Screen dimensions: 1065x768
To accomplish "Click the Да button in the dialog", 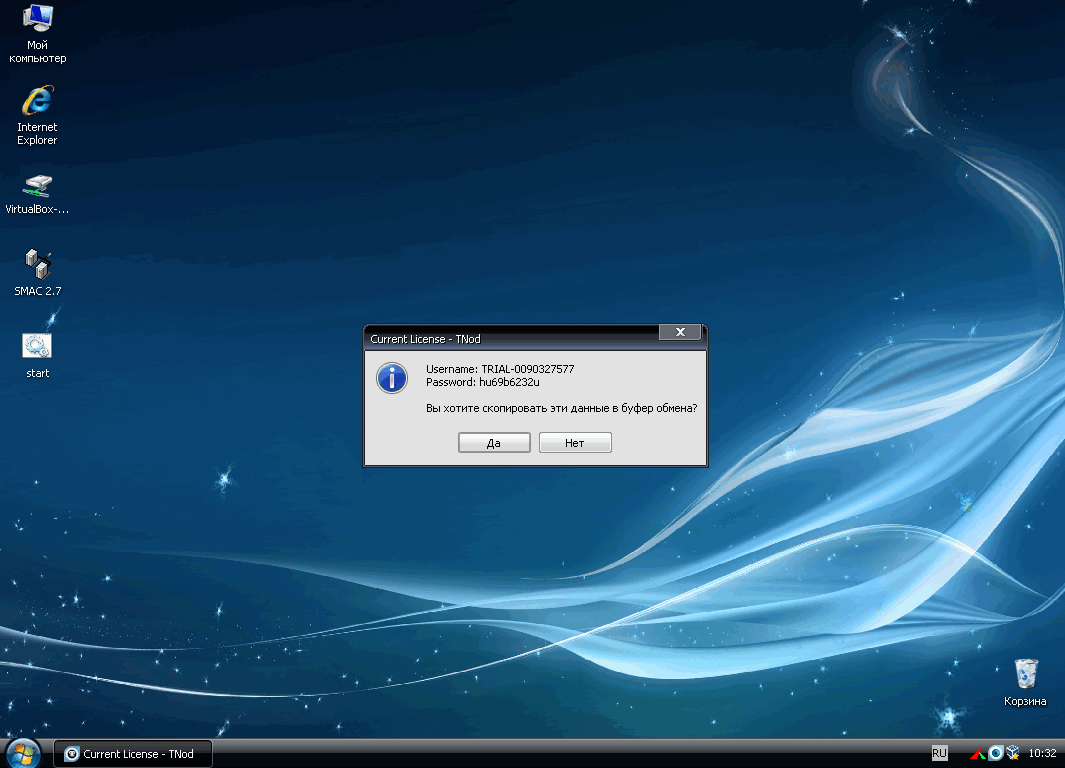I will point(494,443).
